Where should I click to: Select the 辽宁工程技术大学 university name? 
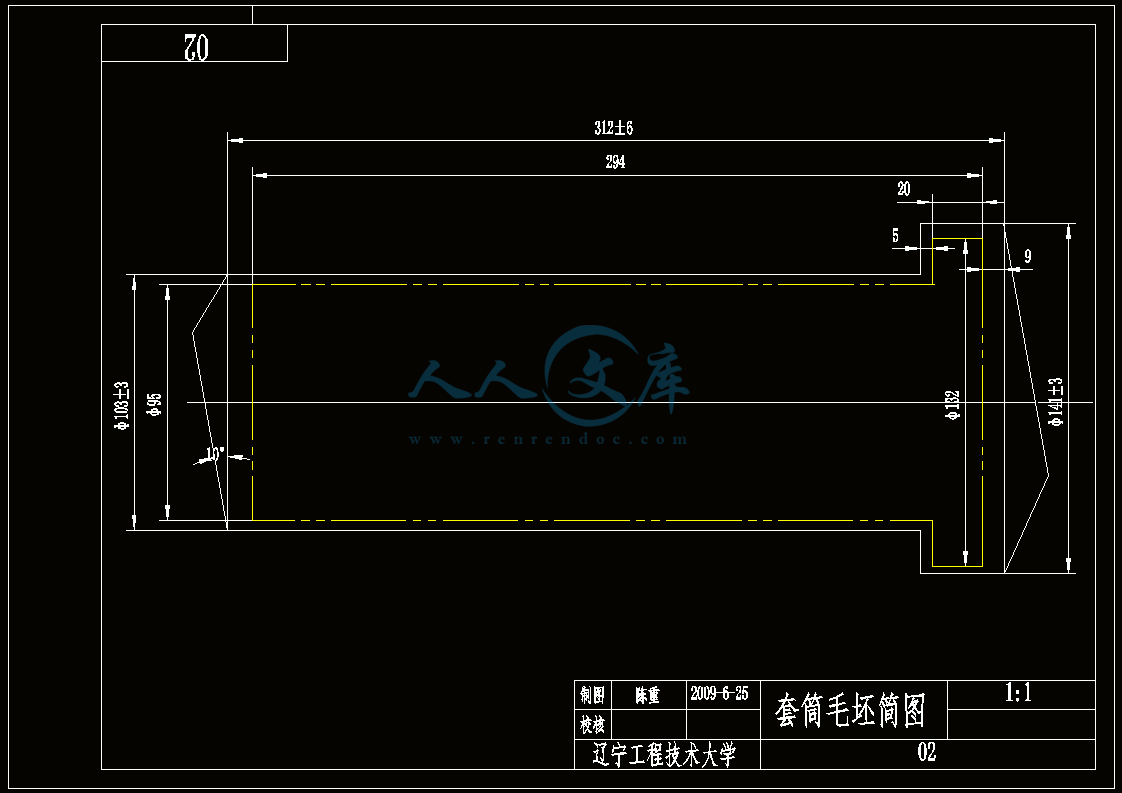pyautogui.click(x=665, y=754)
